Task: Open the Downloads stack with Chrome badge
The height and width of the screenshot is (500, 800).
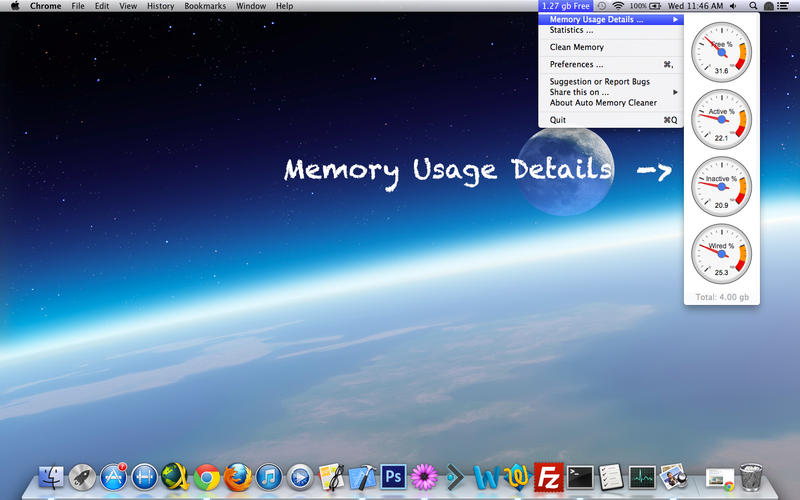Action: tap(720, 479)
